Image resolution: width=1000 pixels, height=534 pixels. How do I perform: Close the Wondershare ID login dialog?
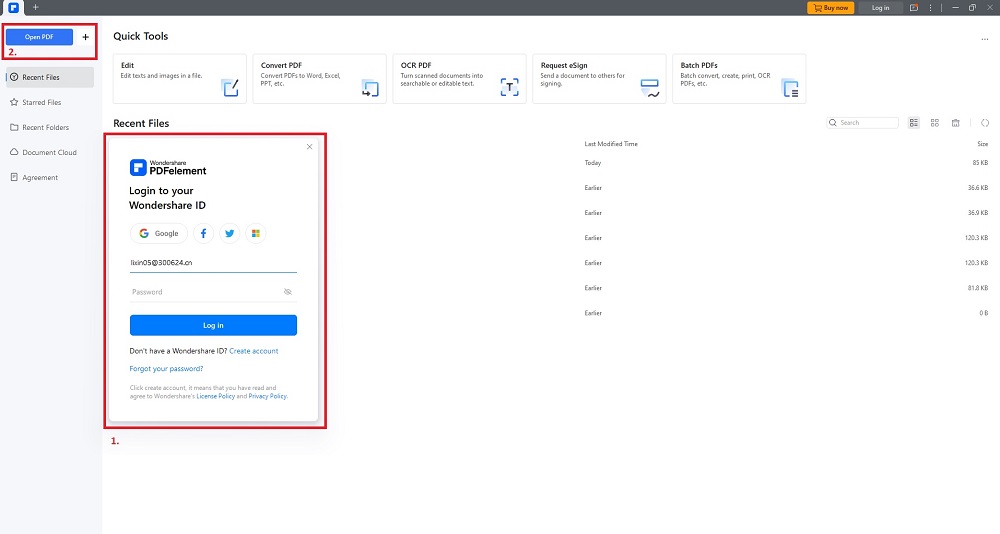309,147
